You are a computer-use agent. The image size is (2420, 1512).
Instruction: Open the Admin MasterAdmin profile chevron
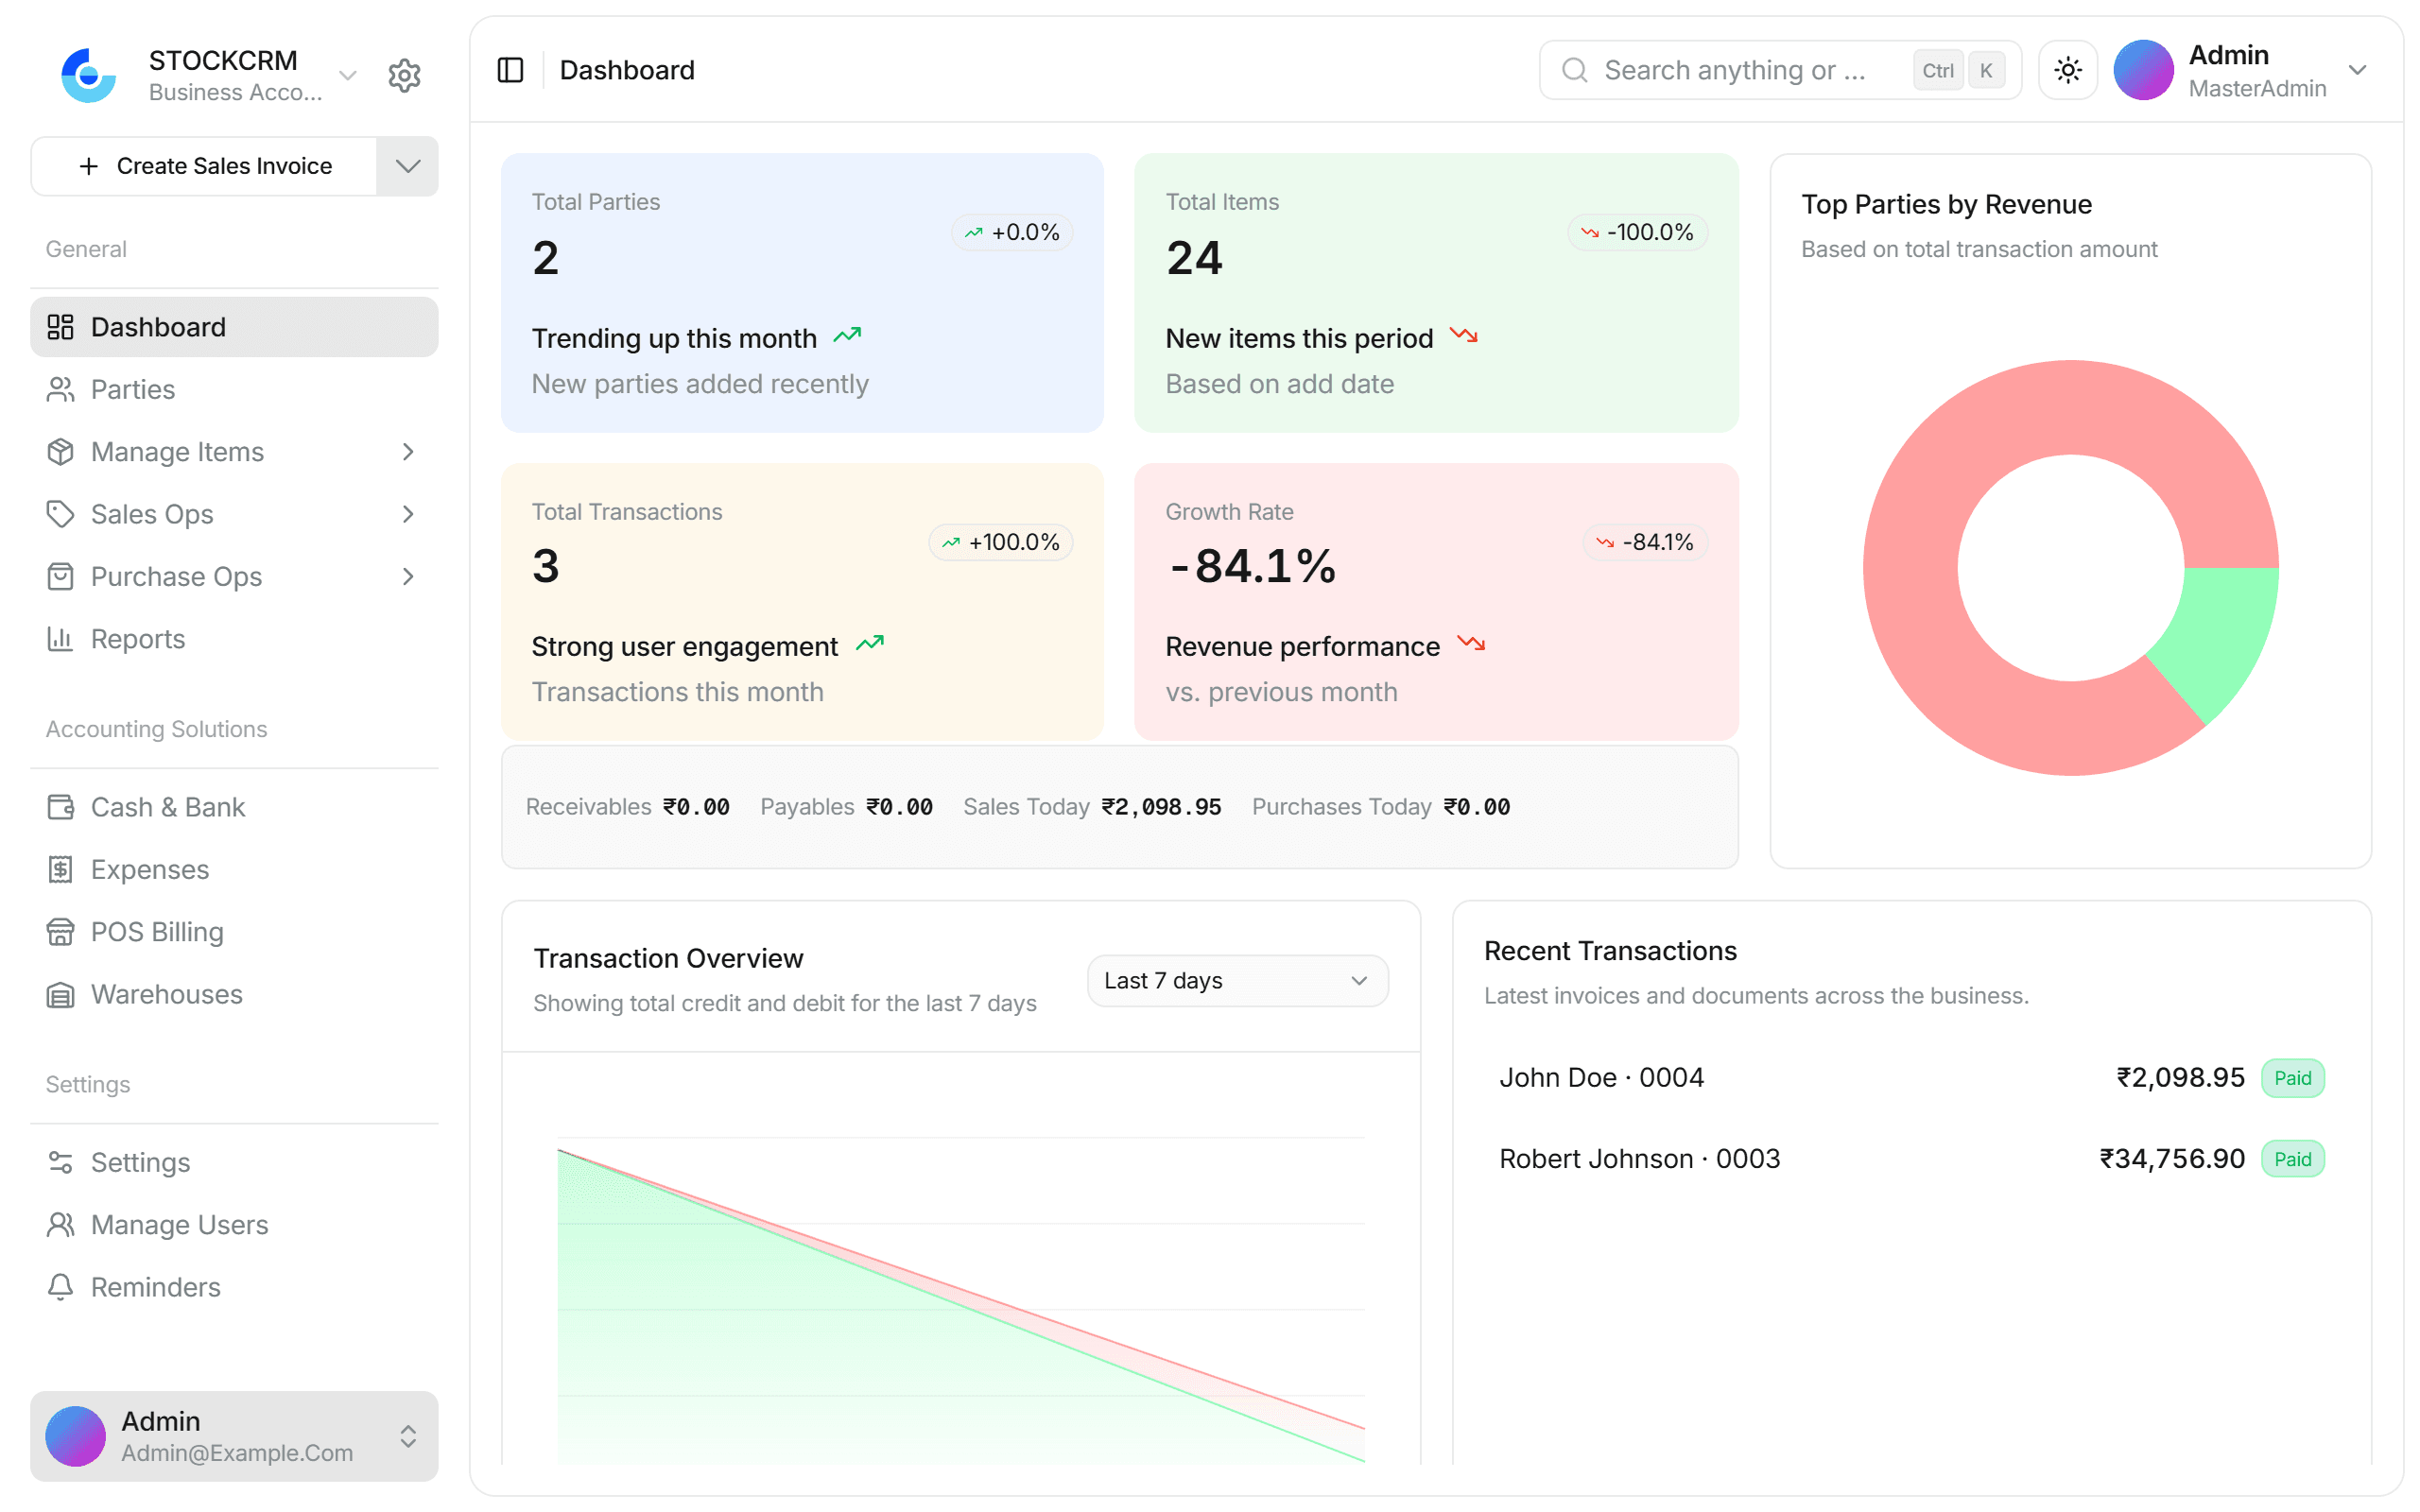[2357, 70]
